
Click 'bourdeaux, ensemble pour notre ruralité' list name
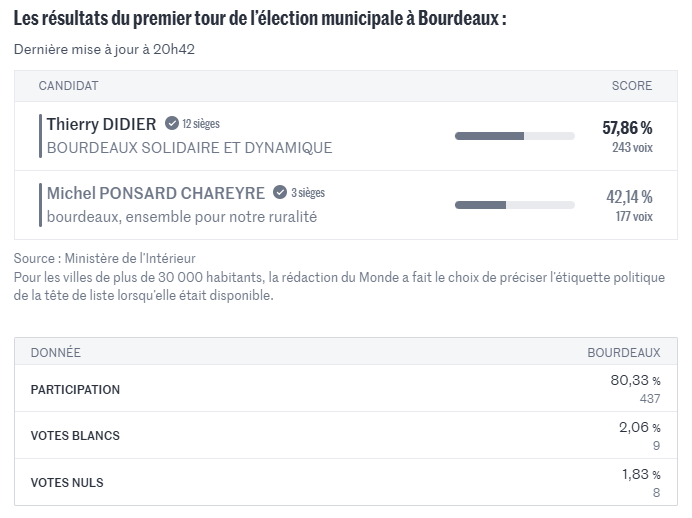pos(182,216)
